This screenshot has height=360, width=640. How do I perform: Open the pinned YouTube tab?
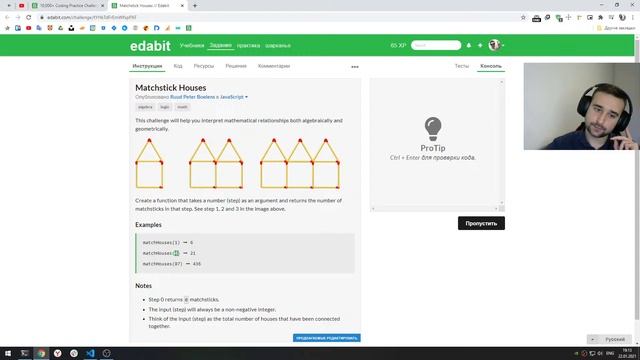click(x=22, y=6)
